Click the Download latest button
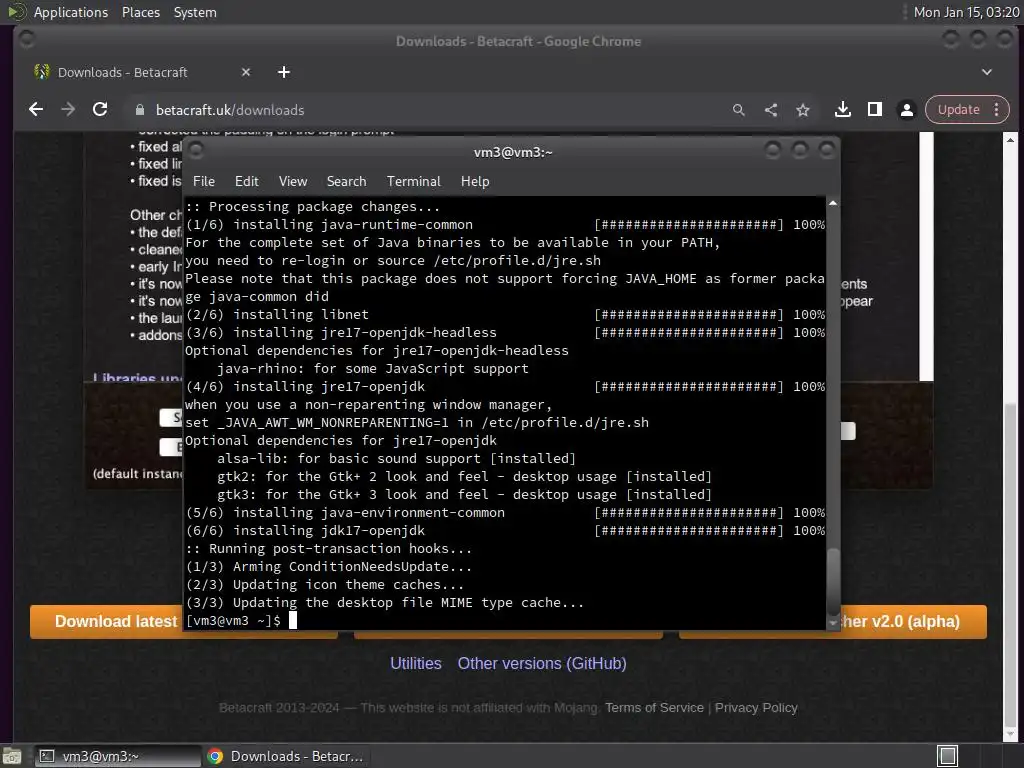The height and width of the screenshot is (768, 1024). pyautogui.click(x=106, y=621)
